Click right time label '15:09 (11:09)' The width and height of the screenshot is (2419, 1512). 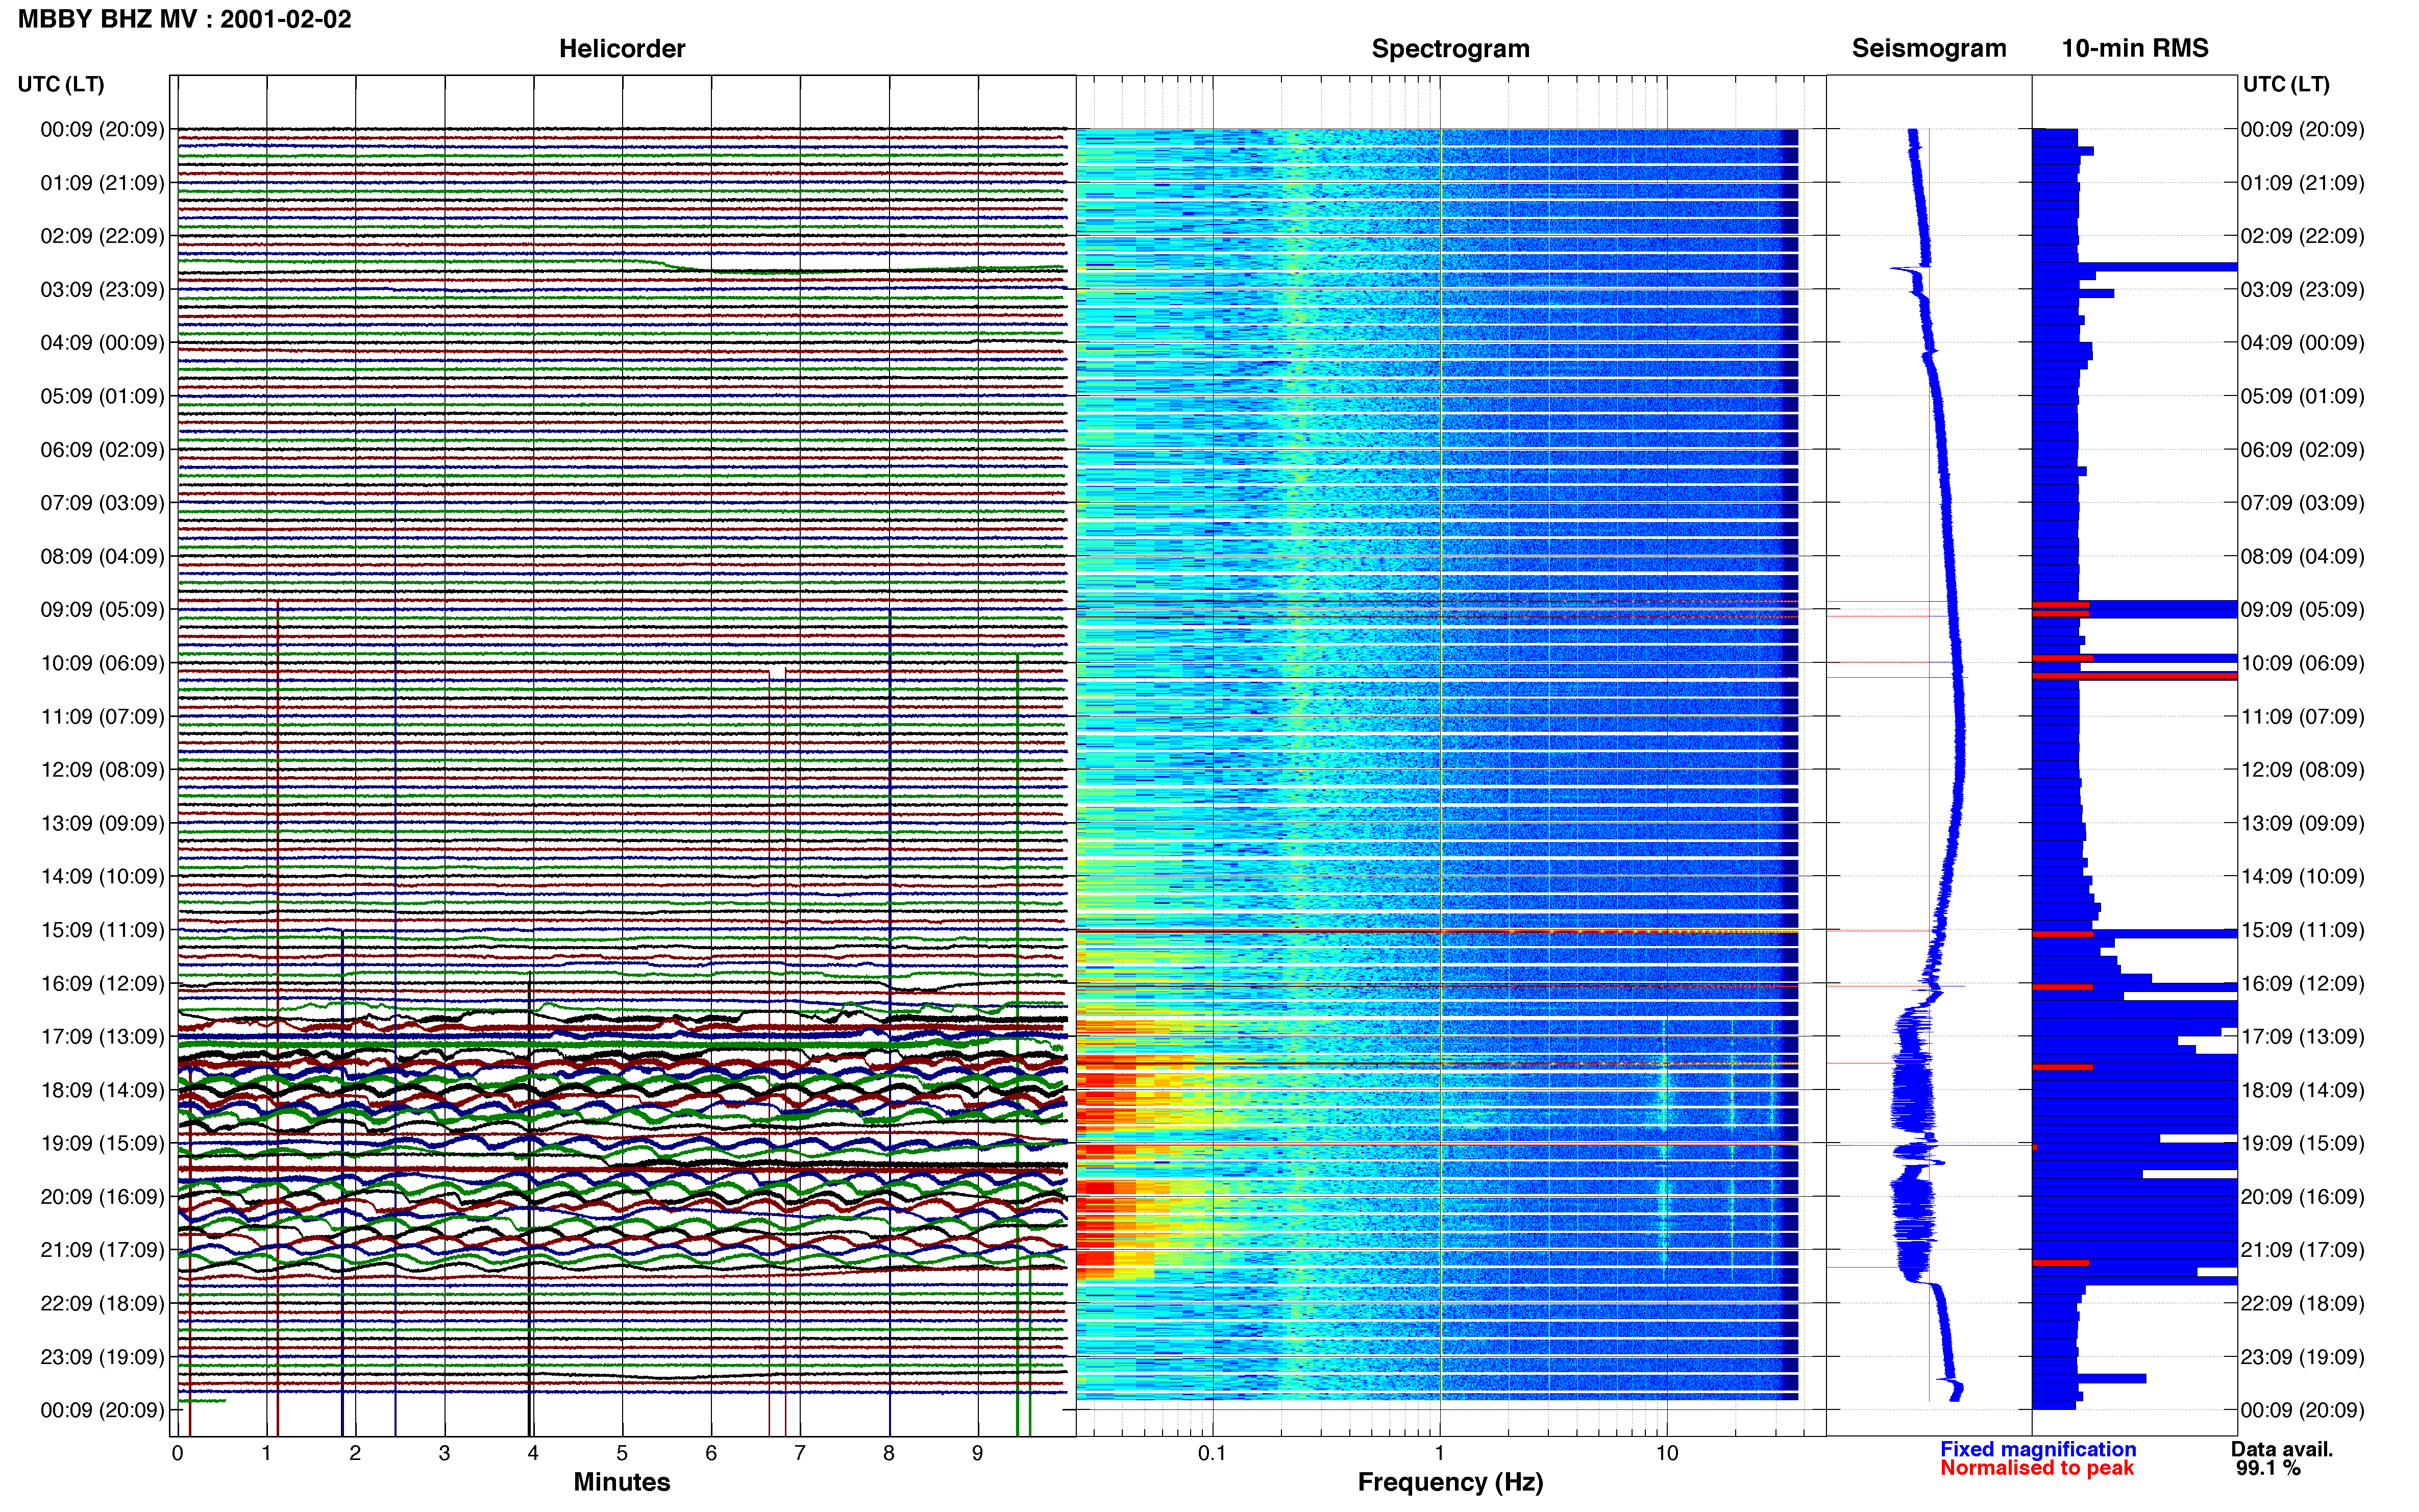coord(2302,930)
